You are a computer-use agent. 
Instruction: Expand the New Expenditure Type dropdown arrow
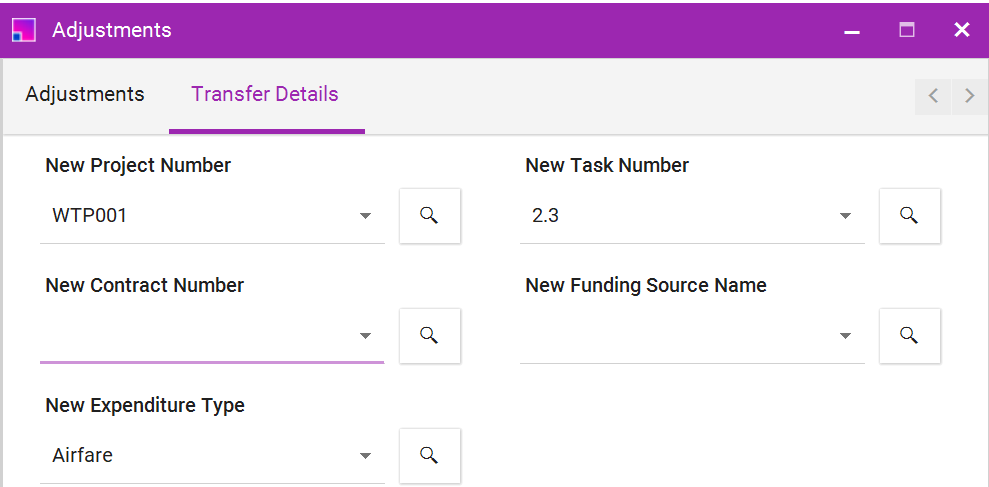[365, 455]
